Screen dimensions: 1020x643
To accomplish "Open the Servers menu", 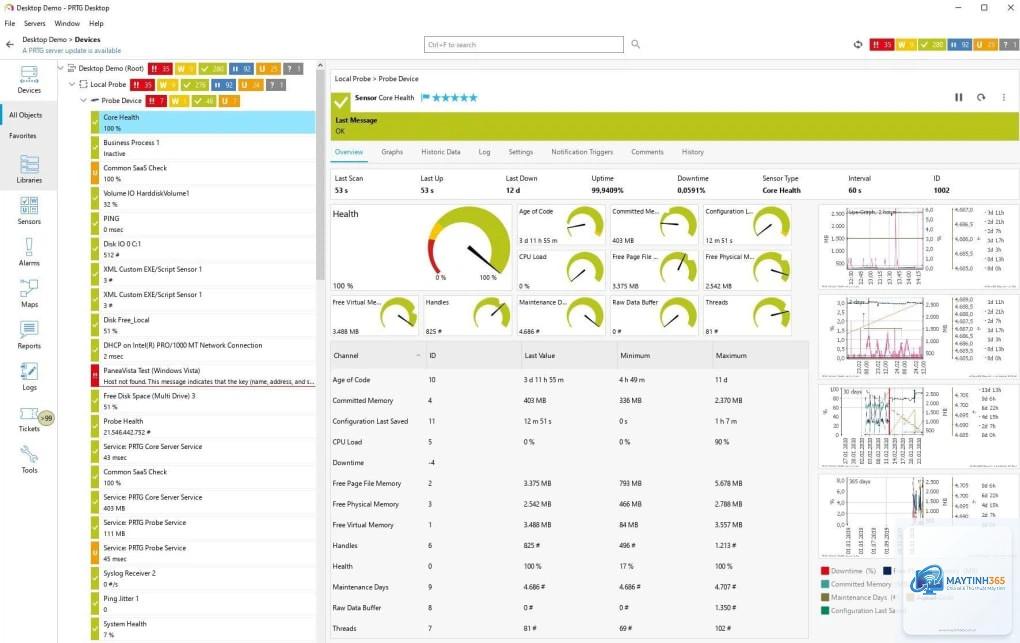I will tap(34, 23).
